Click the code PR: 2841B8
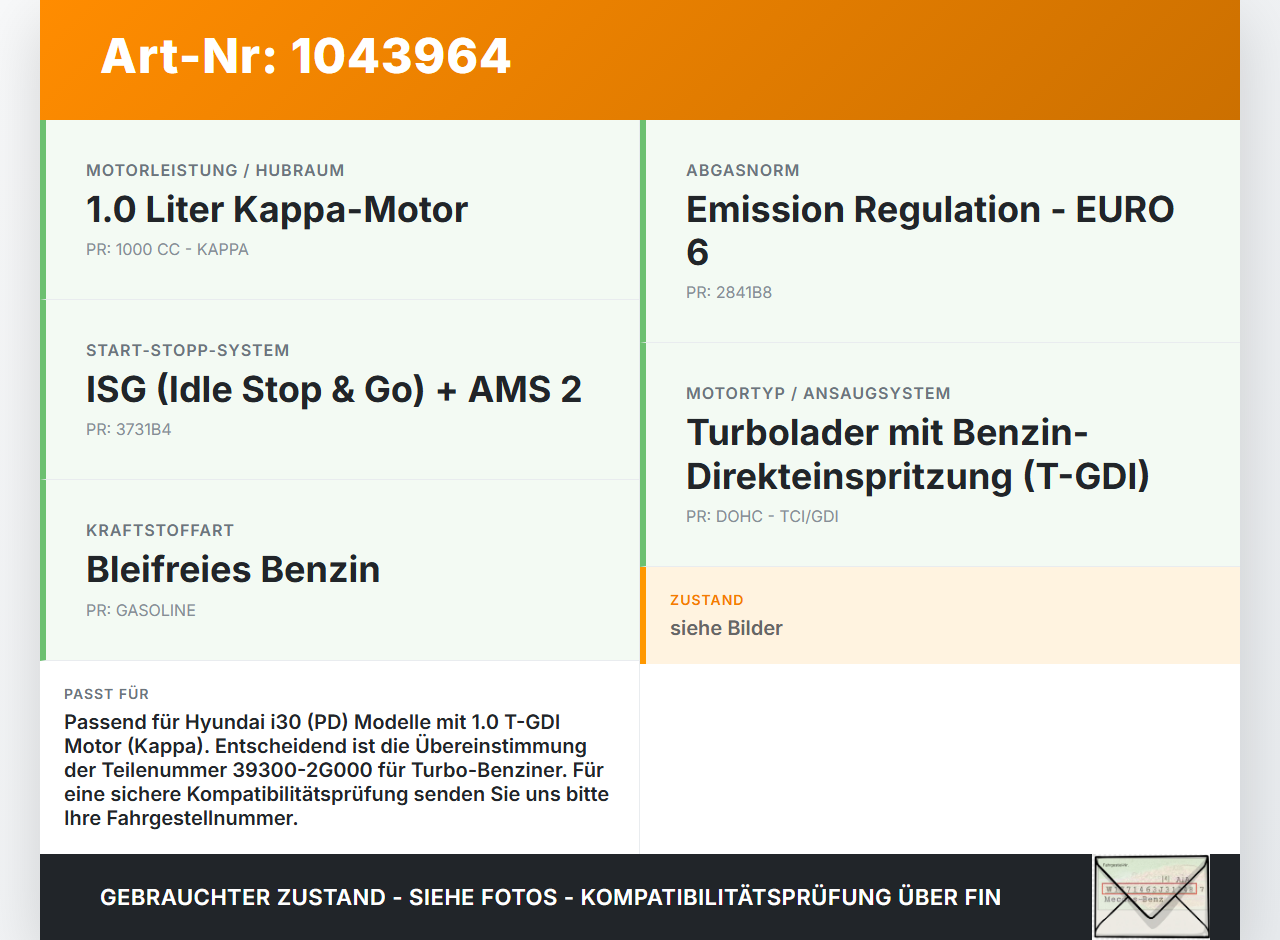 [729, 292]
